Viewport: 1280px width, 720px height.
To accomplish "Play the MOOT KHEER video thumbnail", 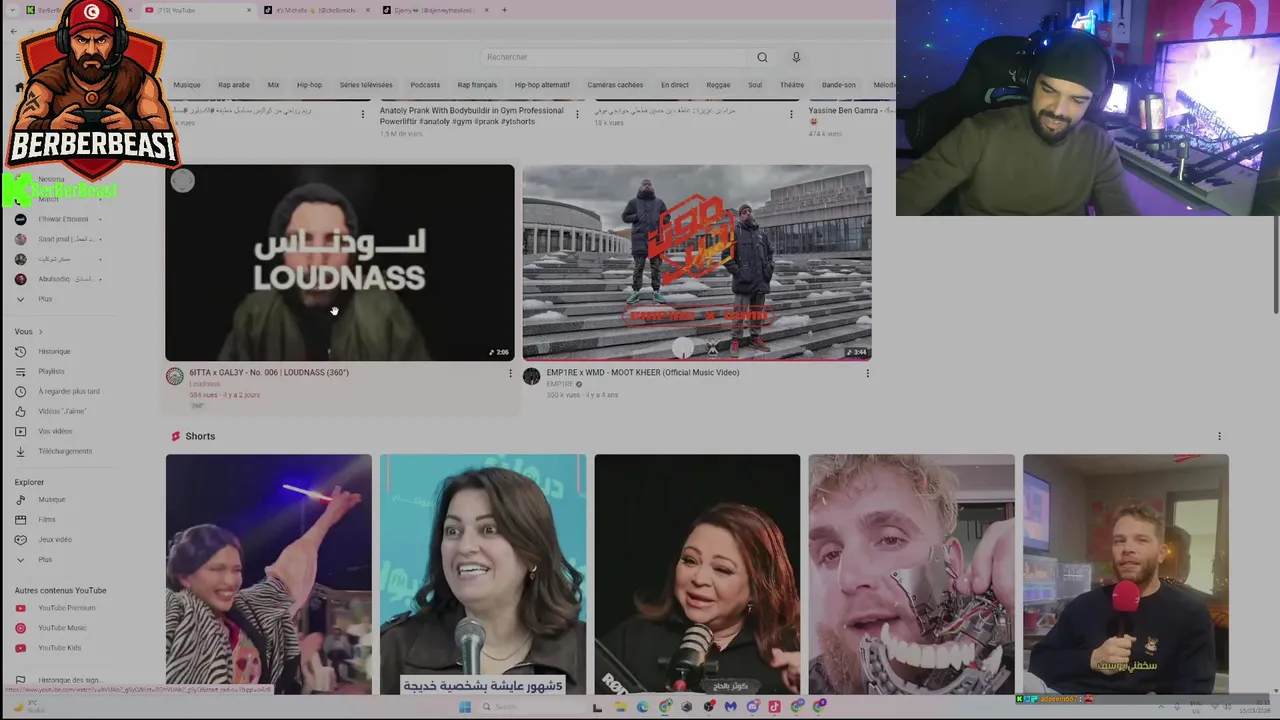I will (697, 262).
